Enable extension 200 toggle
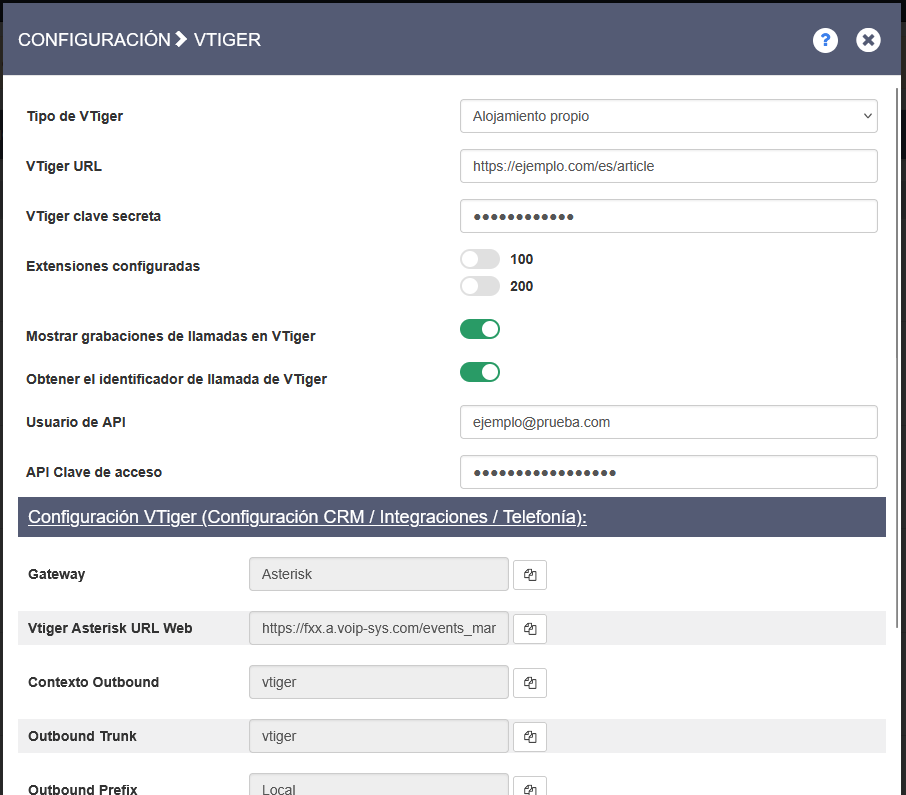 click(x=480, y=286)
